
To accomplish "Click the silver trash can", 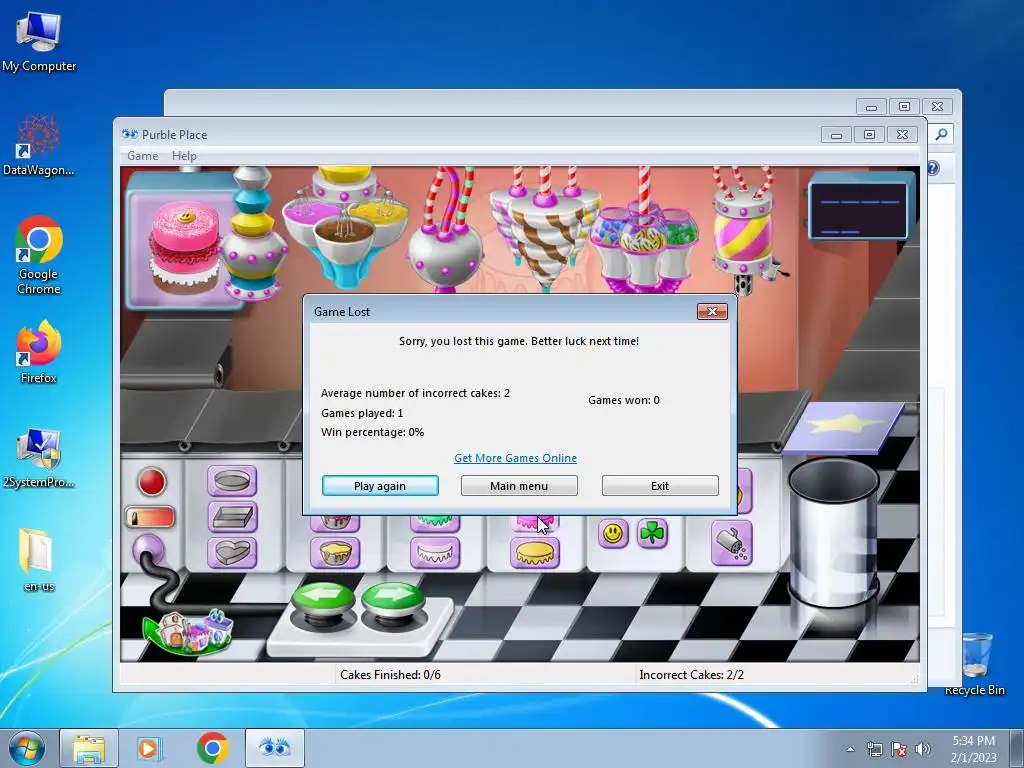I will [833, 532].
